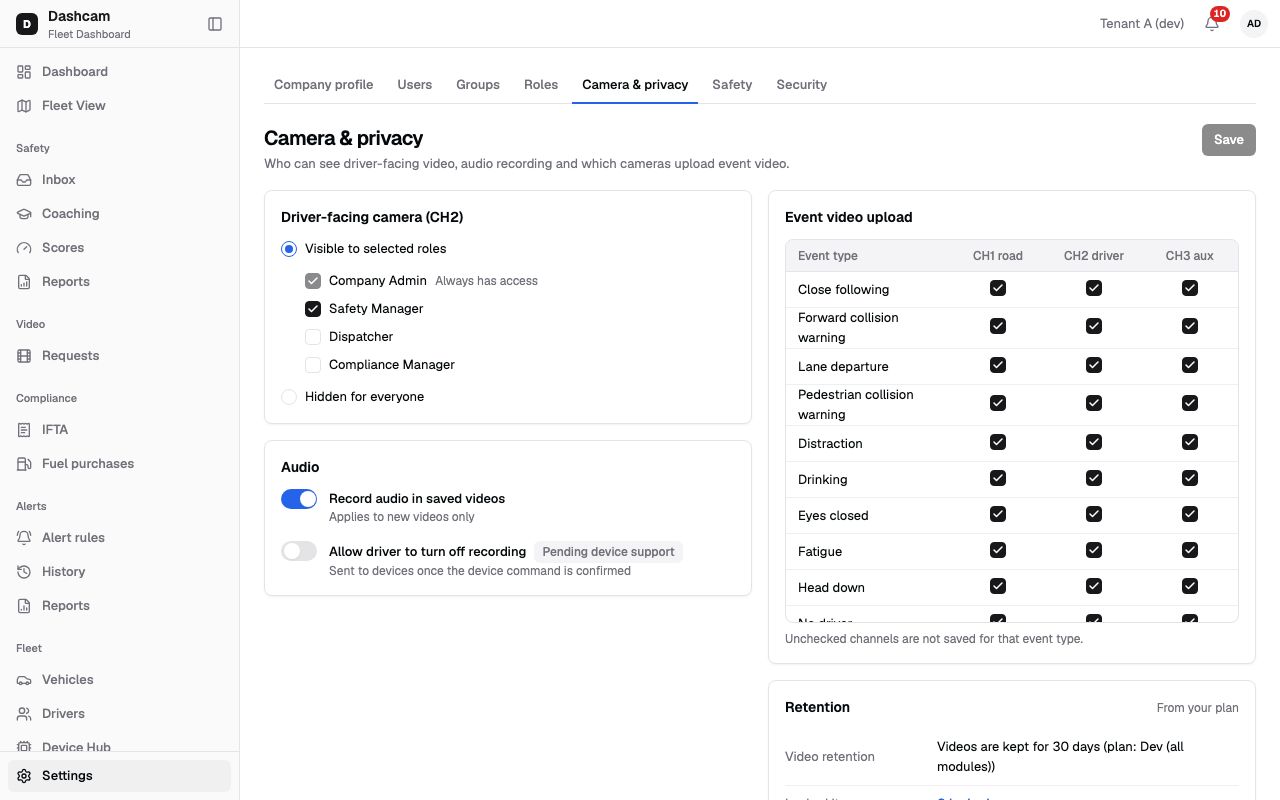Select Hidden for everyone radio
This screenshot has height=800, width=1280.
[289, 397]
